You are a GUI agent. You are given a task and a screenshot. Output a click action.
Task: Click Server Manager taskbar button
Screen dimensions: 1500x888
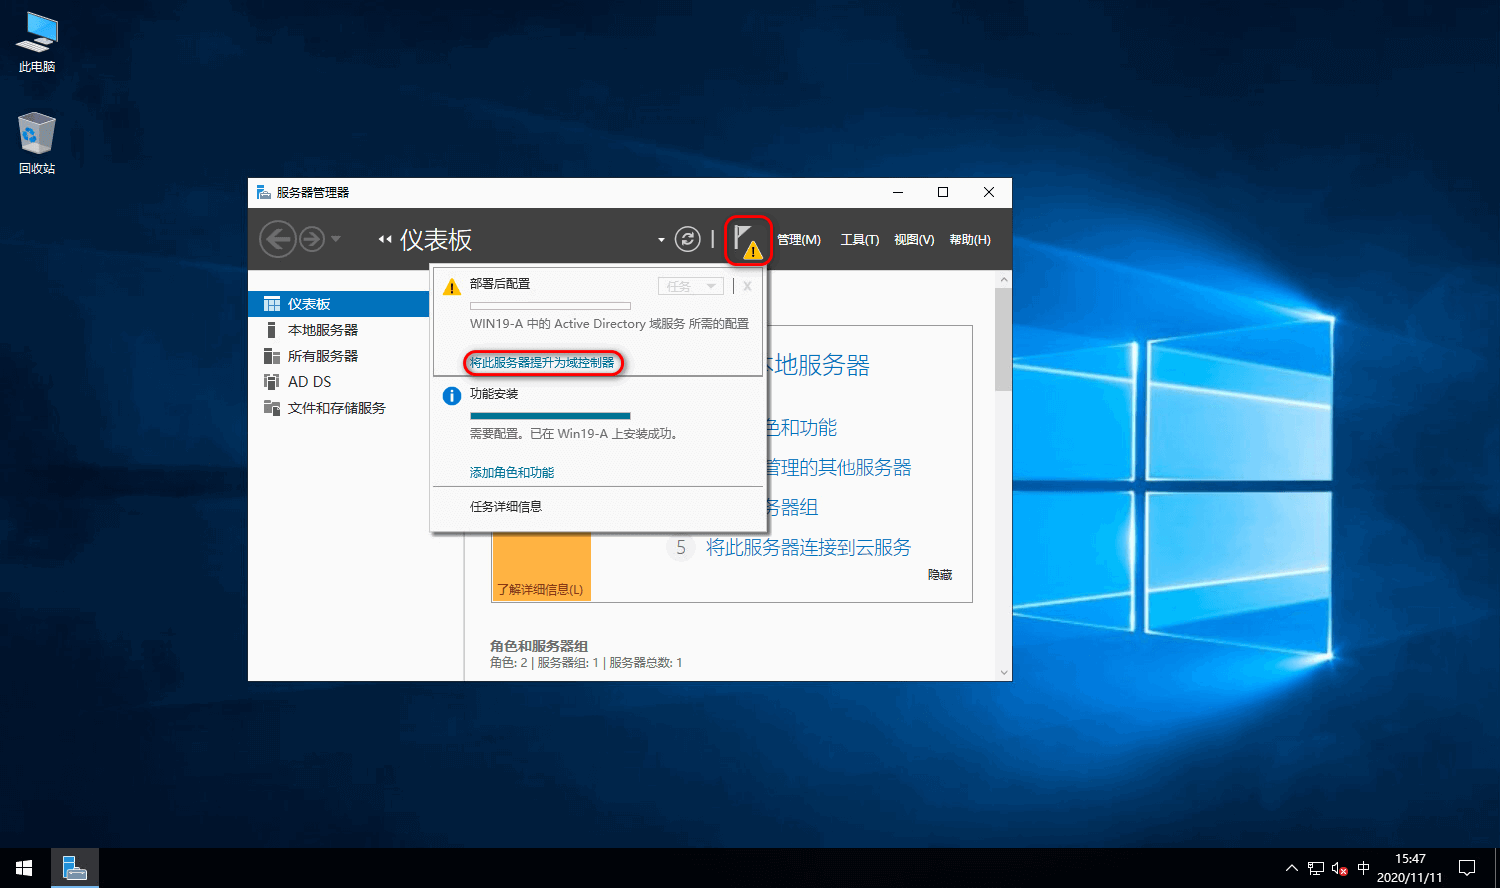75,868
